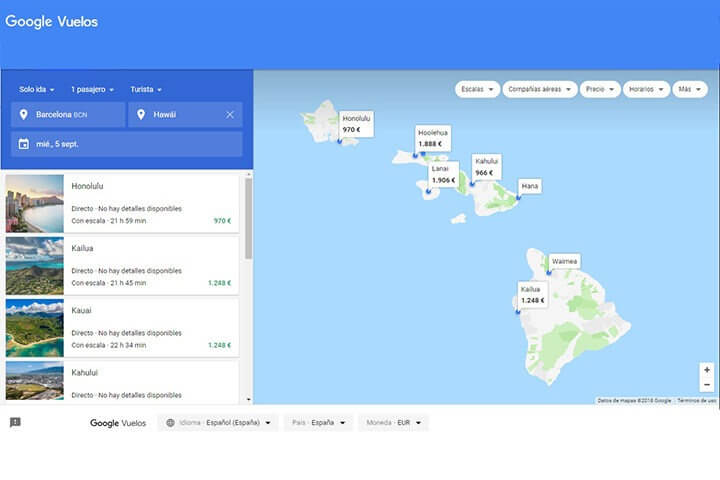Viewport: 720px width, 480px height.
Task: Zoom out the map with minus button
Action: tap(707, 384)
